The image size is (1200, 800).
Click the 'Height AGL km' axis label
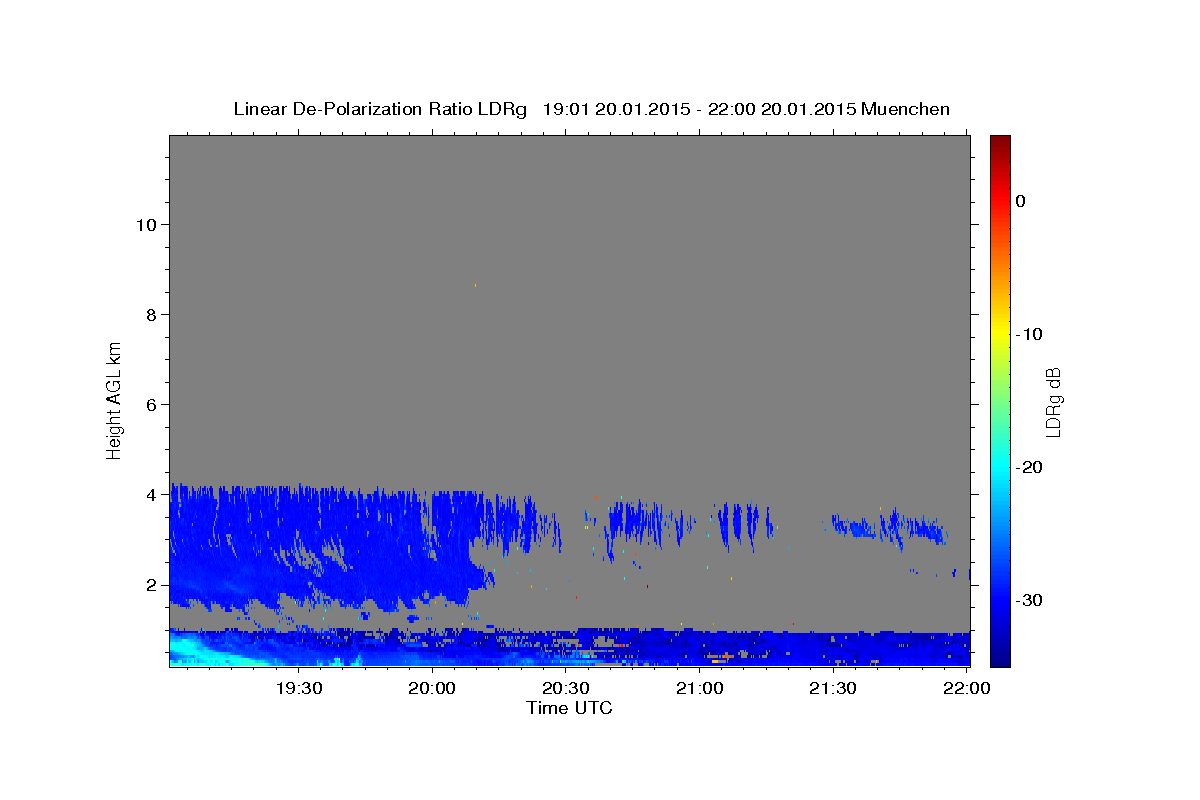114,400
